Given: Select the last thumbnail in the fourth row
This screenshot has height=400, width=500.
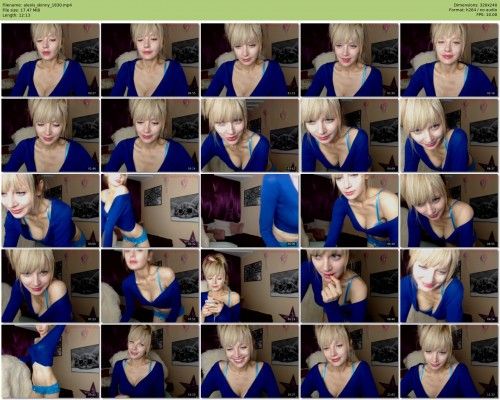Looking at the screenshot, I should 449,286.
